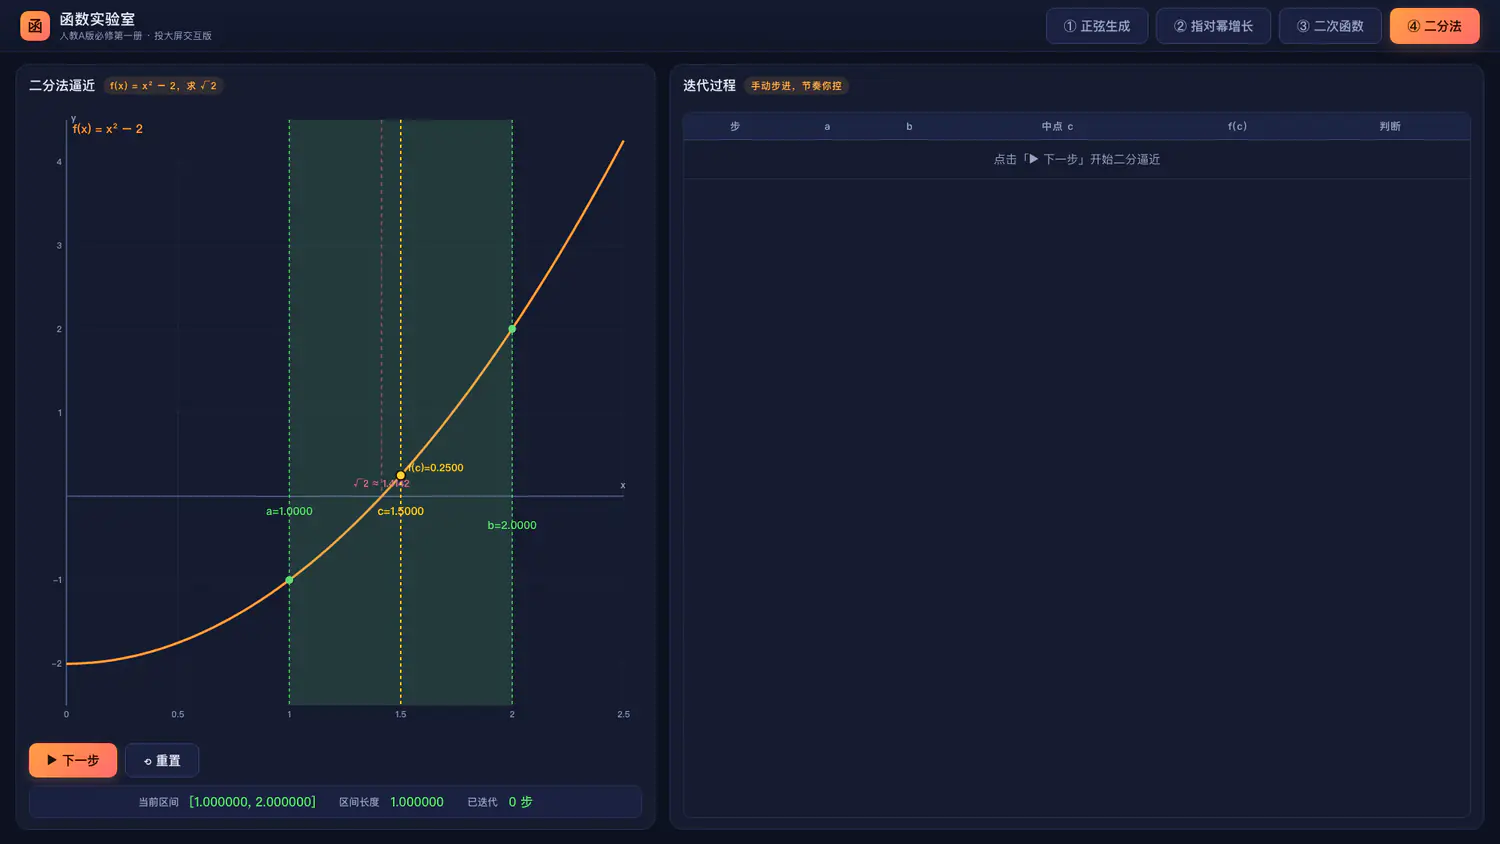Click the orange f(x) = x² − 2 curve label
1500x844 pixels.
coord(108,129)
